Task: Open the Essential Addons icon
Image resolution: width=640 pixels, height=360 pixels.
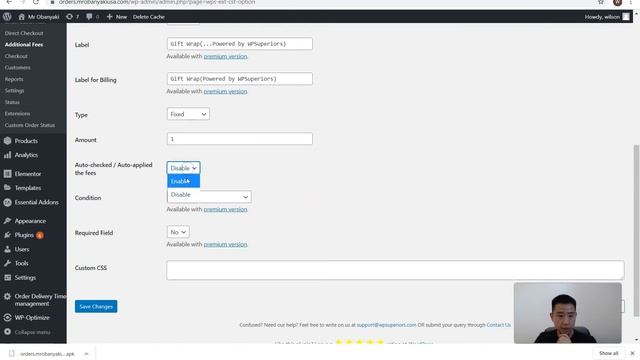Action: pos(7,202)
